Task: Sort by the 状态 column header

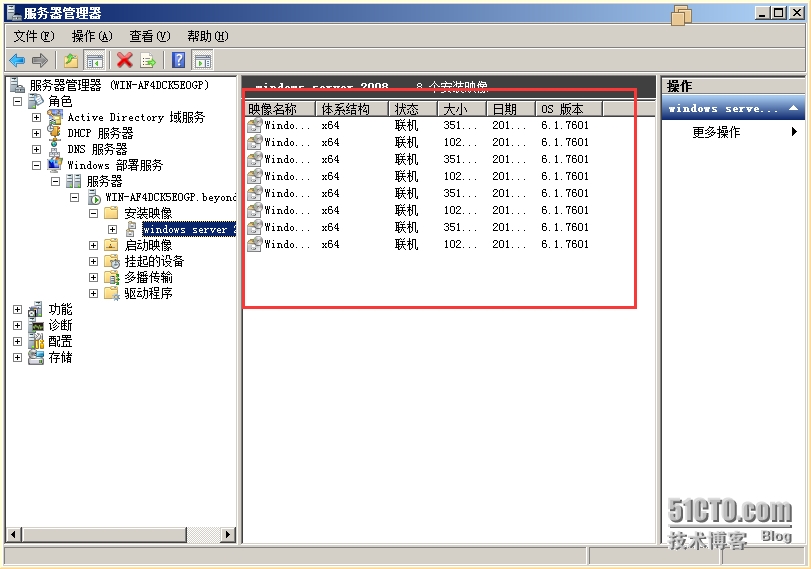Action: pyautogui.click(x=414, y=109)
